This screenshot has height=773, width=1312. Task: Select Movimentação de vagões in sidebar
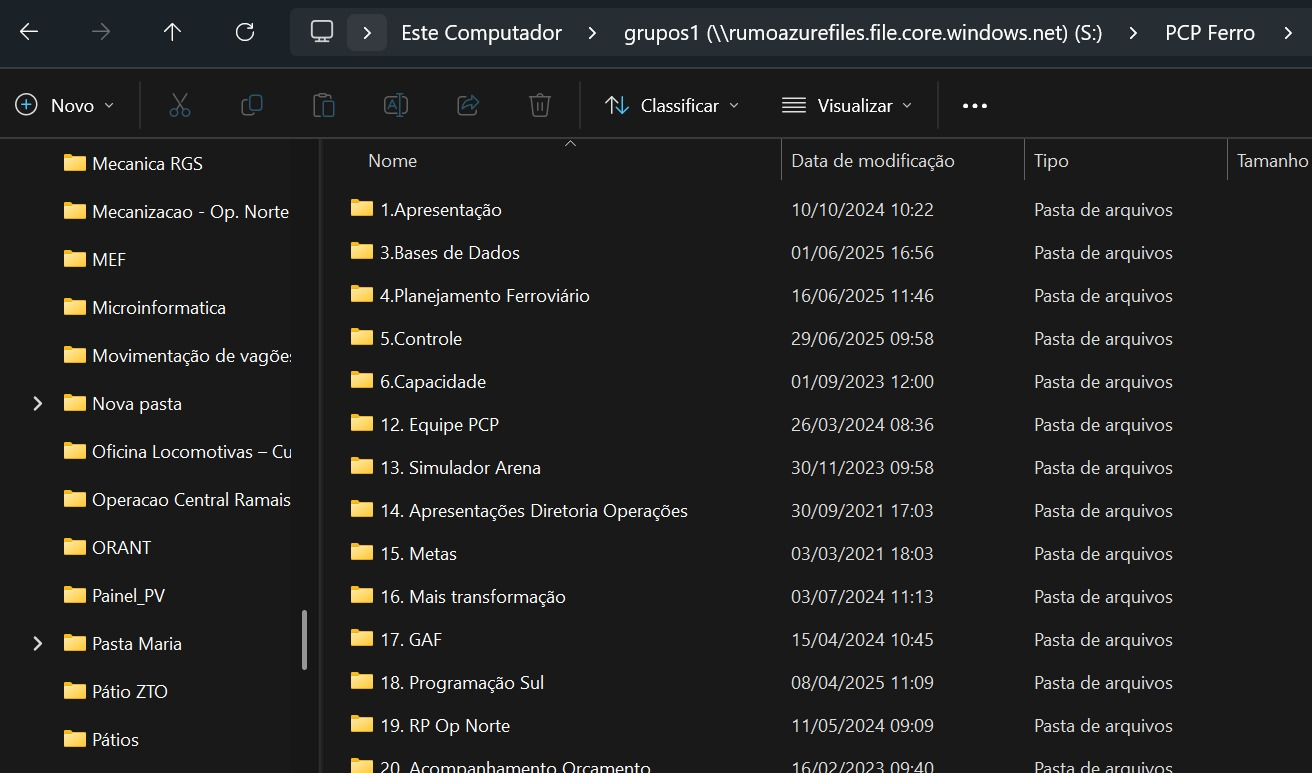(192, 356)
